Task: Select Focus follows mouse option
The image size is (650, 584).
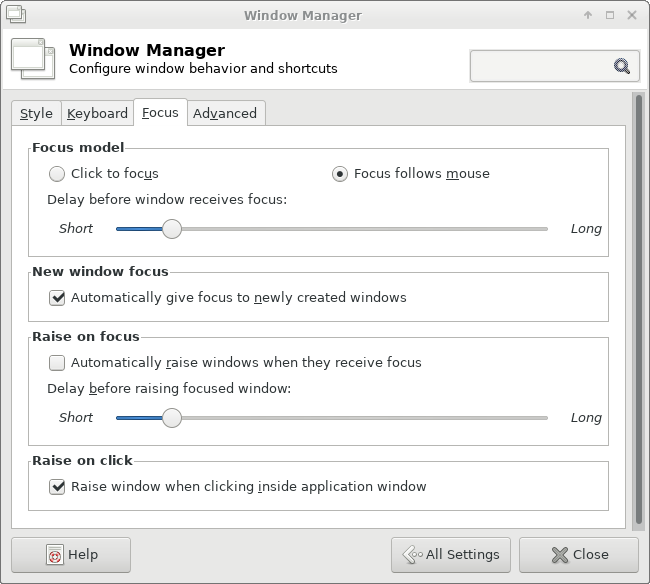Action: pos(340,174)
